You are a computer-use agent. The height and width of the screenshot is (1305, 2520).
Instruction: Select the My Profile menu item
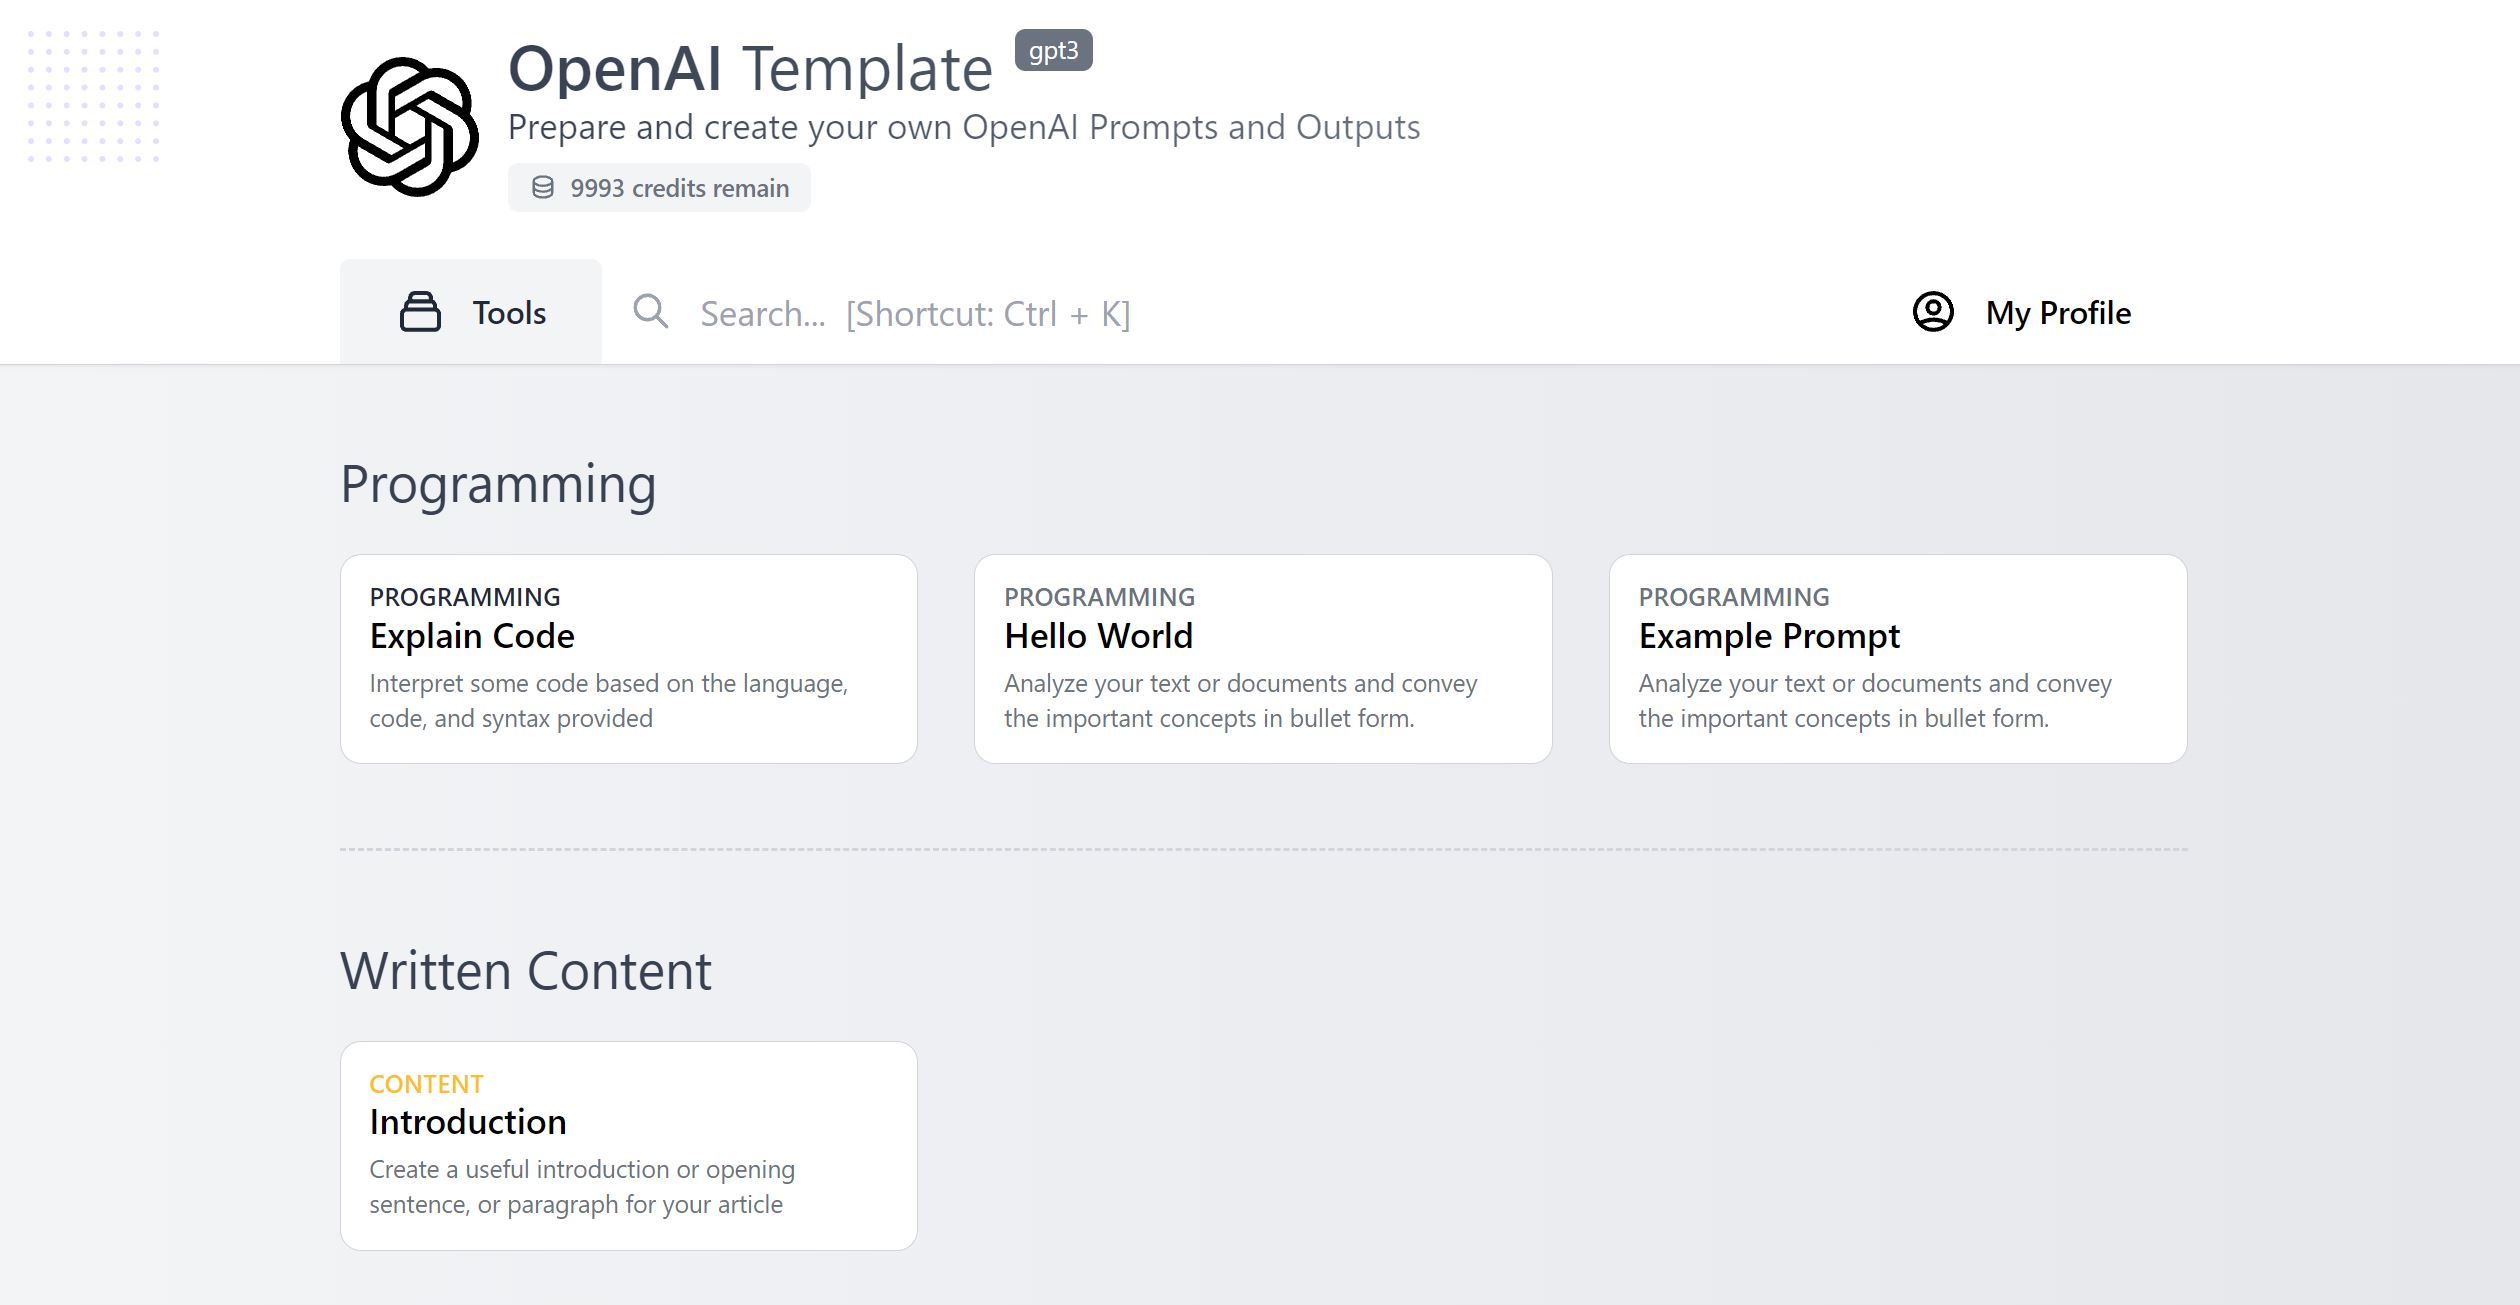tap(2056, 312)
